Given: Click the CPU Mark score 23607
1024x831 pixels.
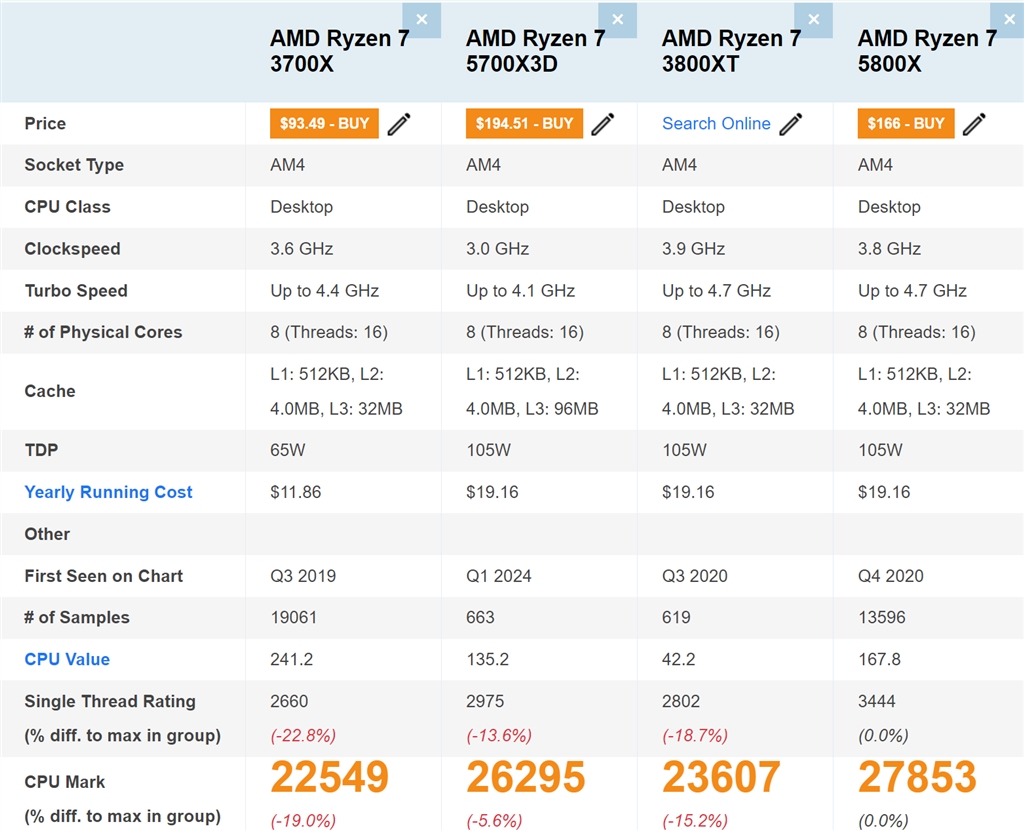Looking at the screenshot, I should point(722,777).
